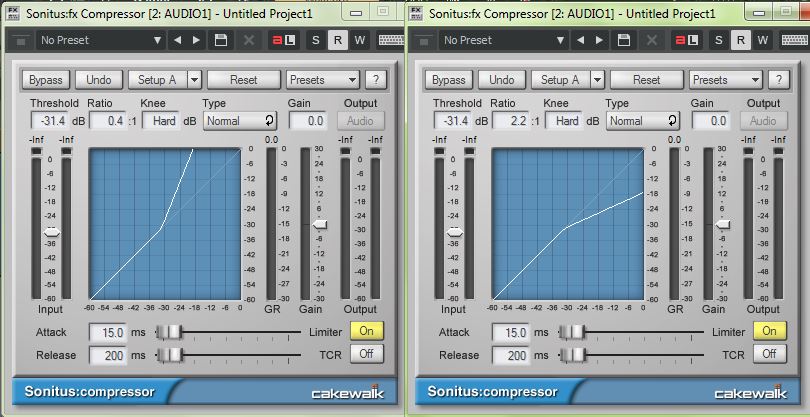Save preset using disk icon, left window
Viewport: 810px width, 417px height.
pos(221,40)
